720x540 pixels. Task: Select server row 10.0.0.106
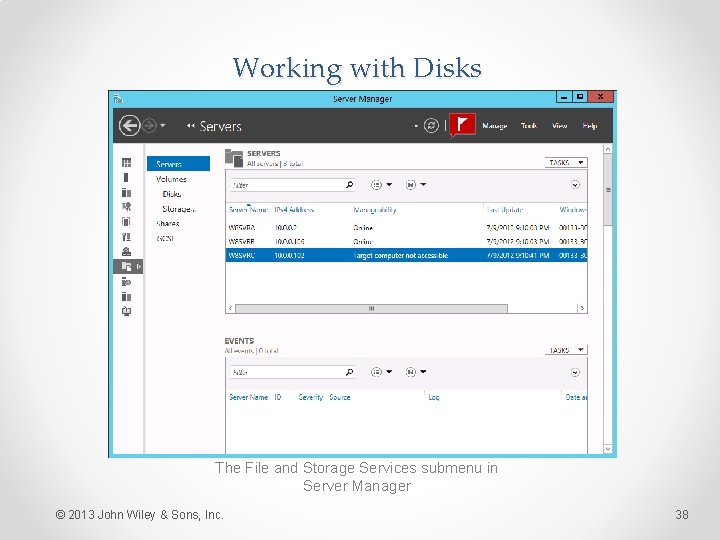click(406, 242)
